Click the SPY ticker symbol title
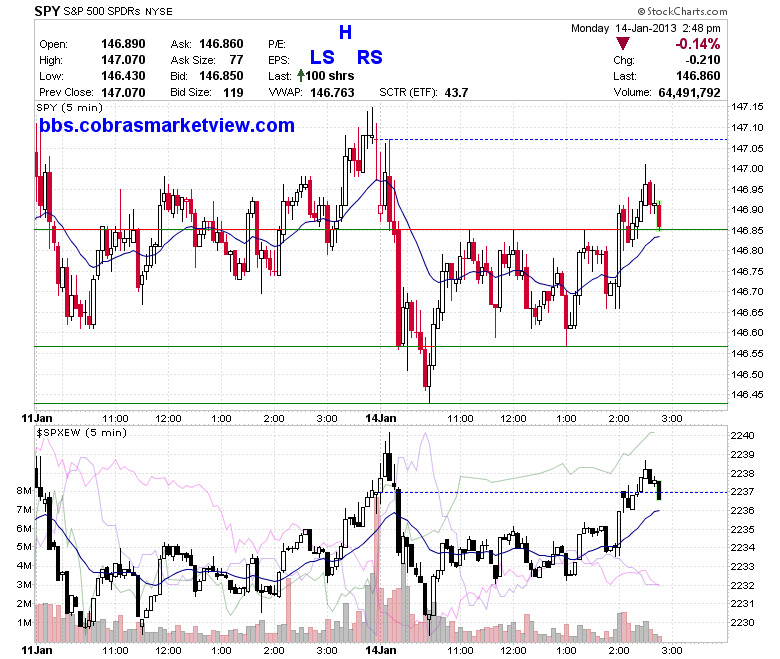The width and height of the screenshot is (780, 659). pyautogui.click(x=47, y=11)
